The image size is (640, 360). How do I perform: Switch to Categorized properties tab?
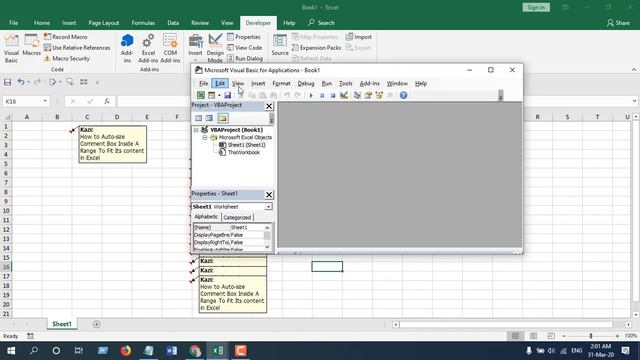(x=237, y=218)
